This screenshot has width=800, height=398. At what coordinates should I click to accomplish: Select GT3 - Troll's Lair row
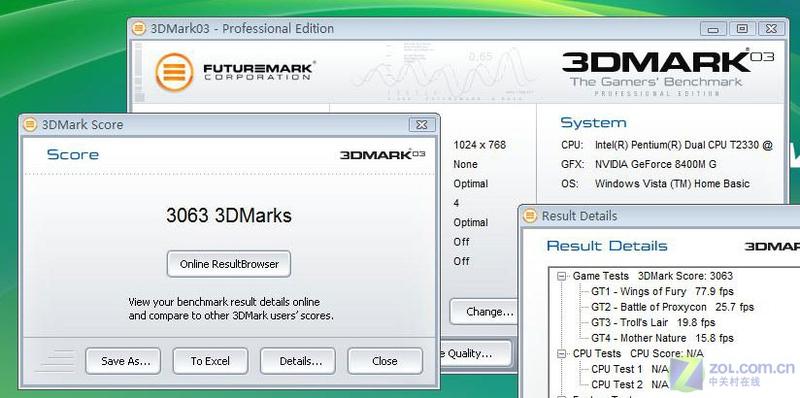[x=653, y=322]
